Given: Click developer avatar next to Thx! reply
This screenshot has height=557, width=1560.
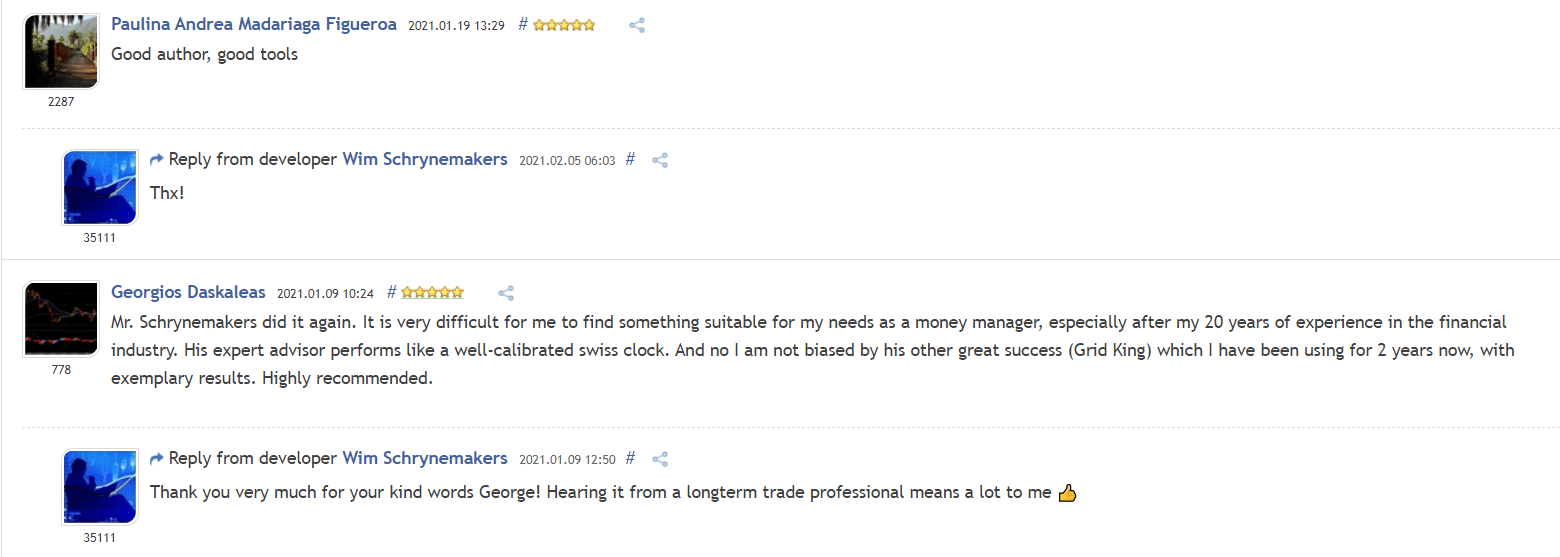Looking at the screenshot, I should click(100, 188).
